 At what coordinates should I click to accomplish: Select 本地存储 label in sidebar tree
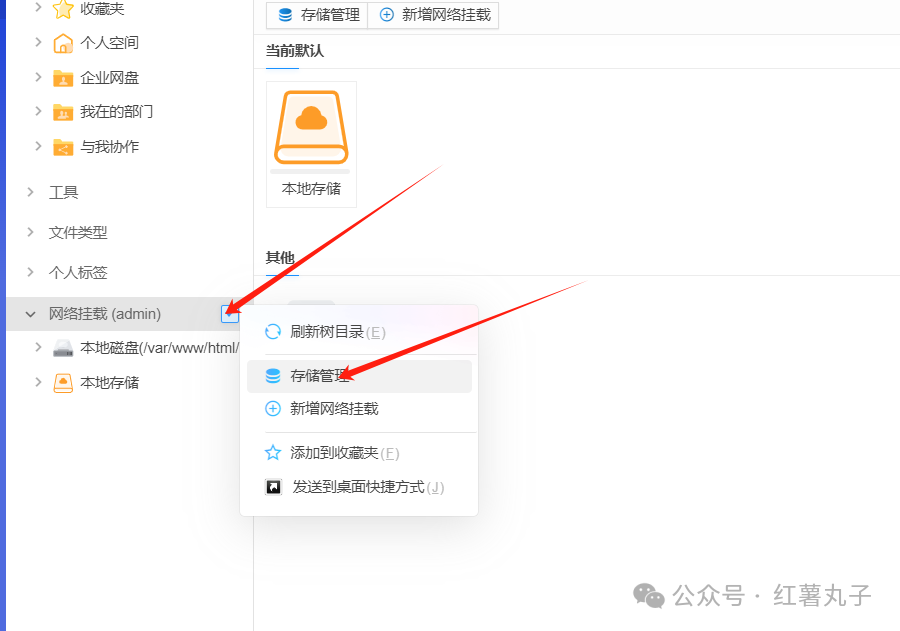109,383
